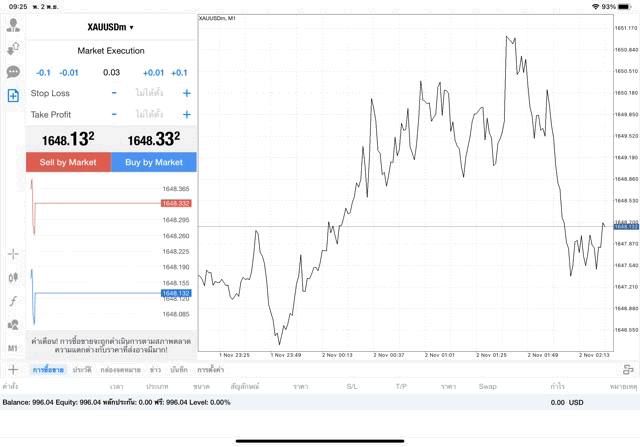Tap the 0.03 volume field
The width and height of the screenshot is (640, 447).
point(111,72)
